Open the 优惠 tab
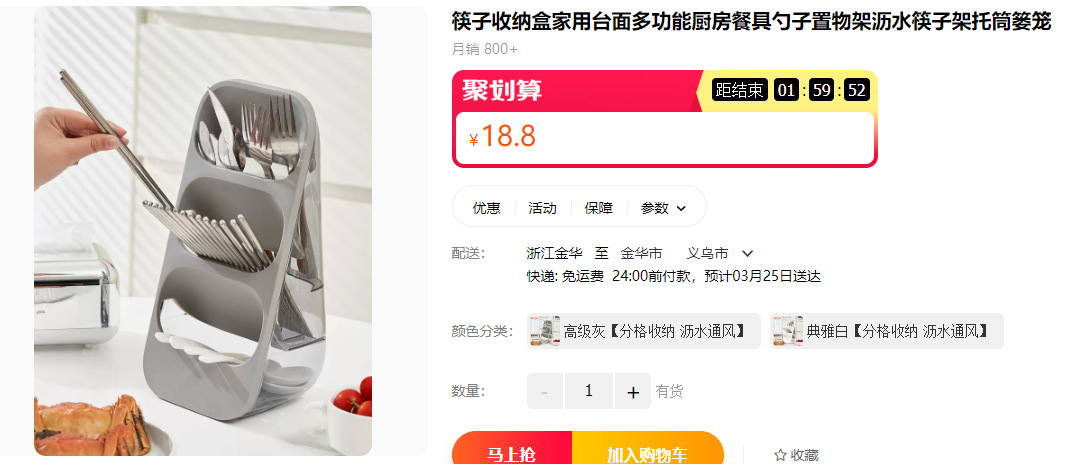The image size is (1074, 464). [486, 208]
